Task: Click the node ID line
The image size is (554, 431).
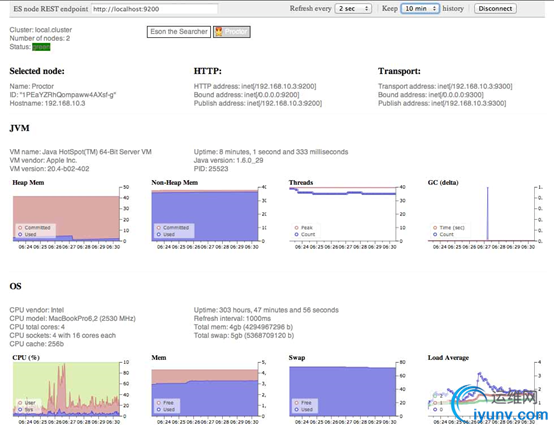Action: (63, 95)
